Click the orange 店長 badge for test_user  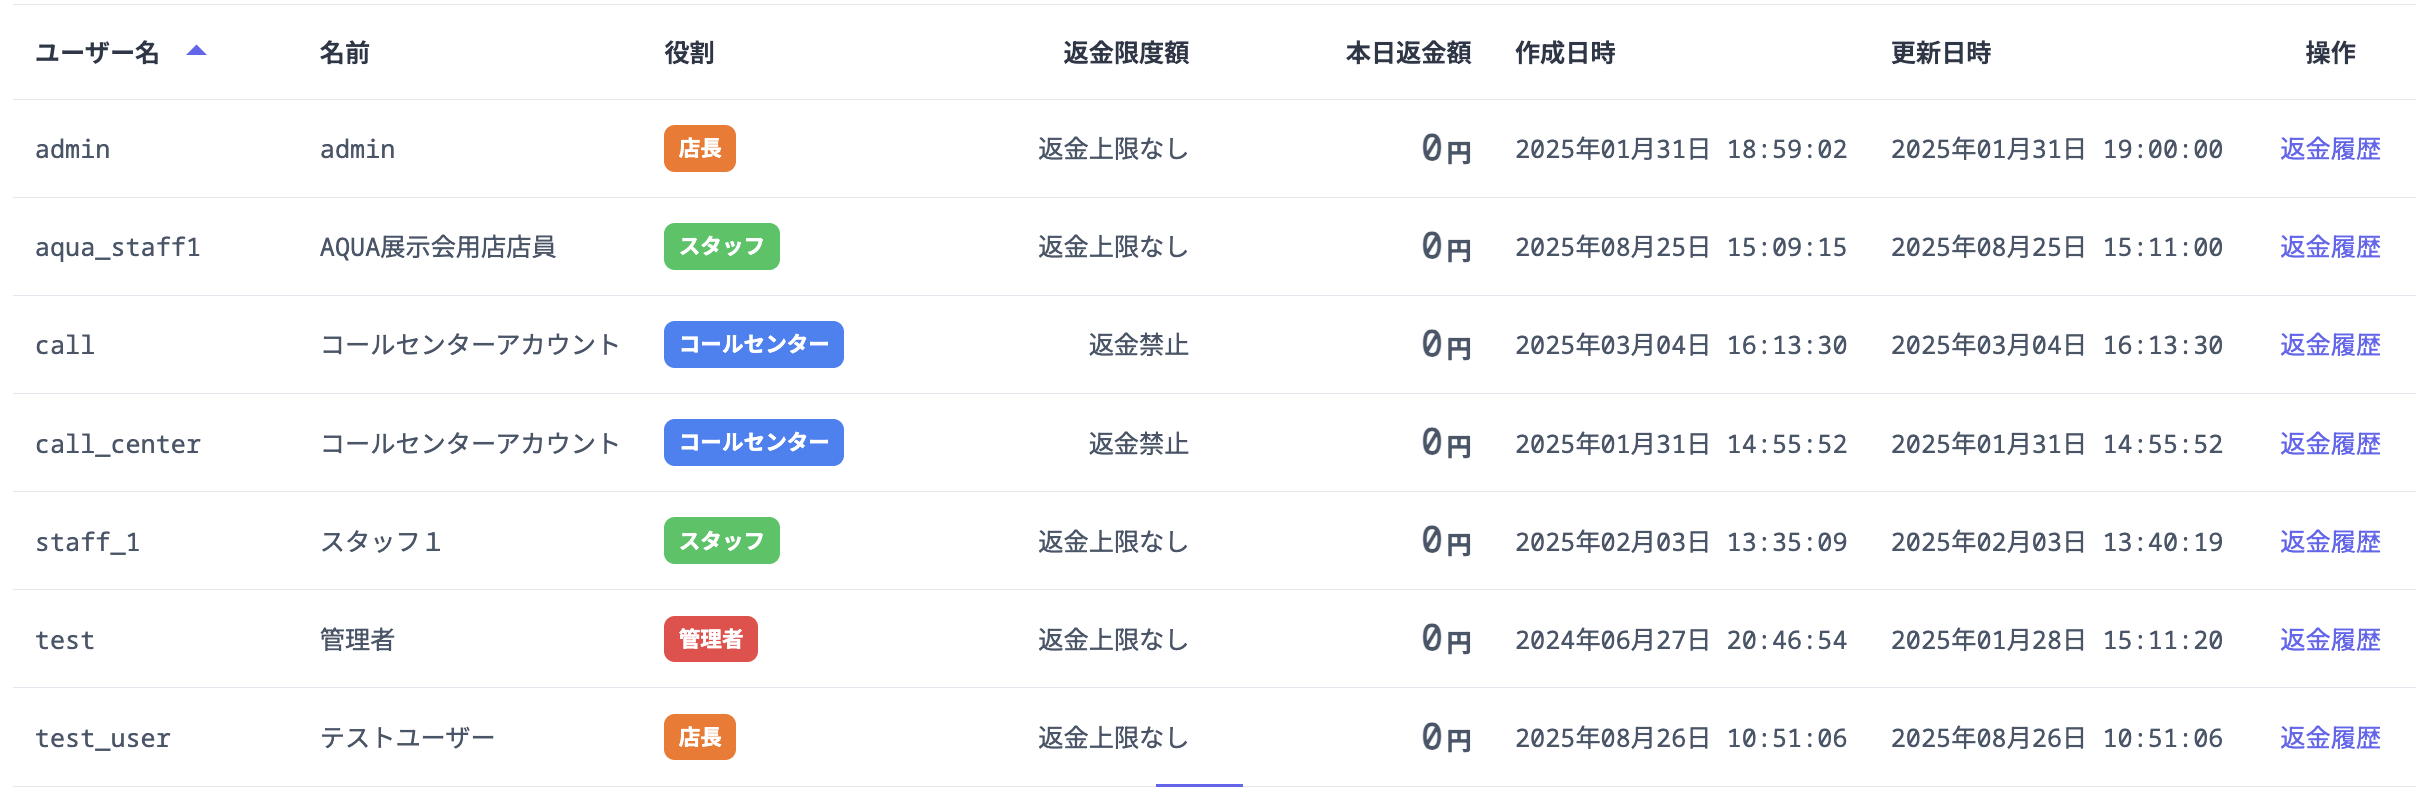[x=699, y=737]
